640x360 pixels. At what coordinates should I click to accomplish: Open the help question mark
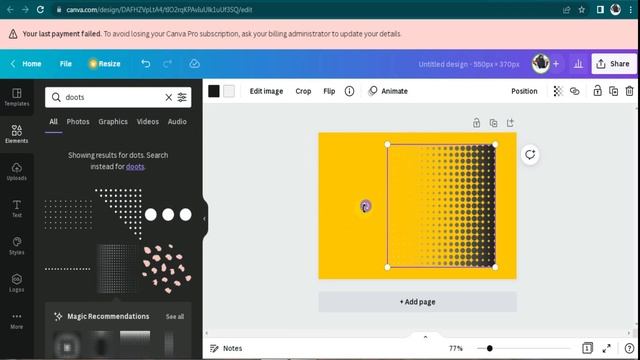click(629, 348)
